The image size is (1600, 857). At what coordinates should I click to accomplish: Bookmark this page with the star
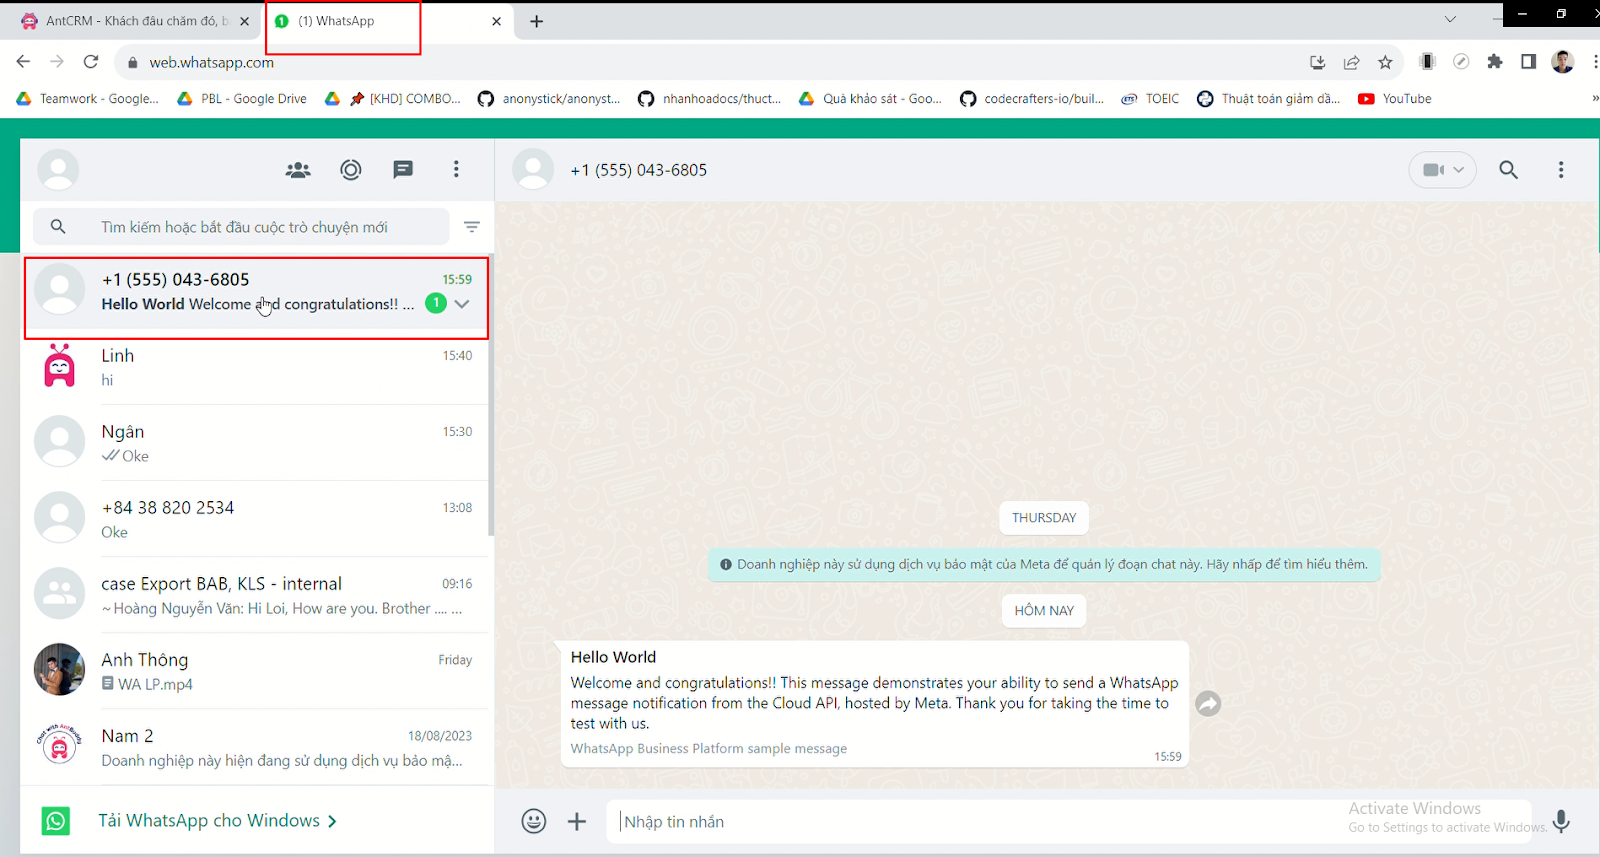[1385, 62]
